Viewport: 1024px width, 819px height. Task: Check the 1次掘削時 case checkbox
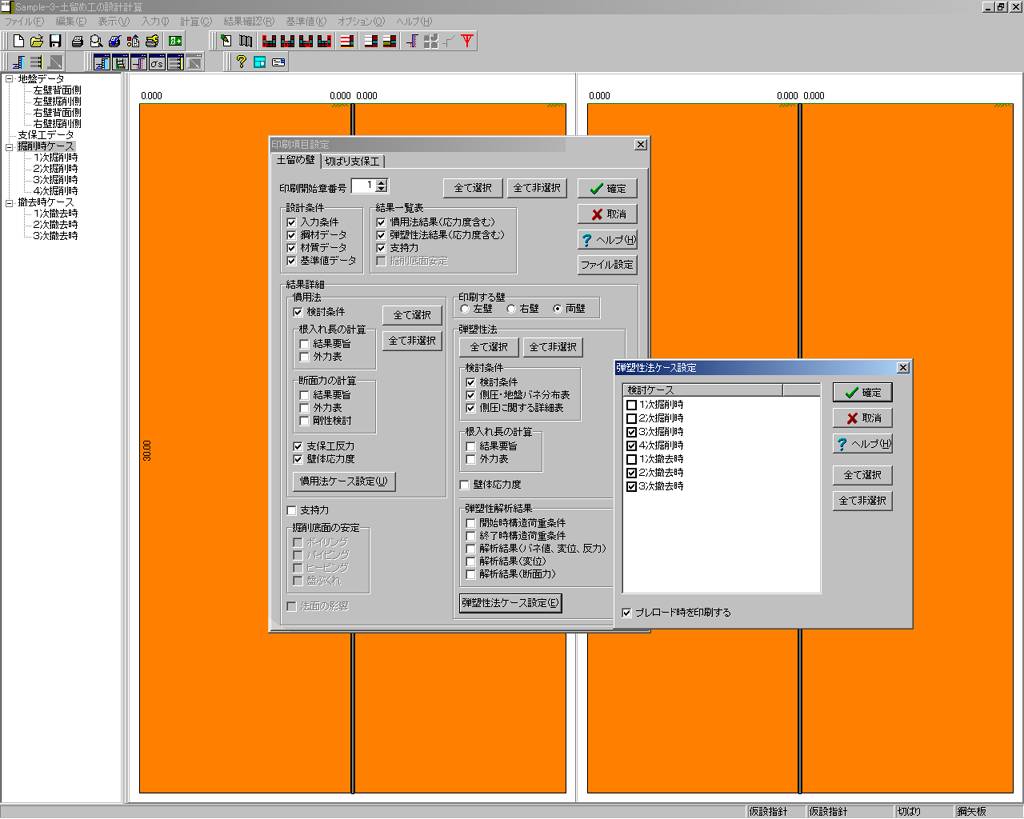(x=631, y=405)
